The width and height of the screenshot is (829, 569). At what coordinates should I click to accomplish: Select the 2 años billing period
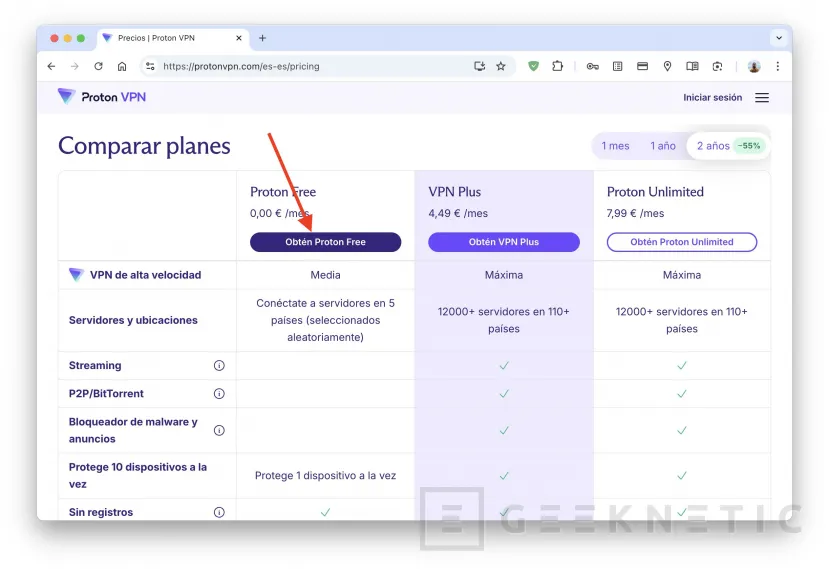pos(728,146)
